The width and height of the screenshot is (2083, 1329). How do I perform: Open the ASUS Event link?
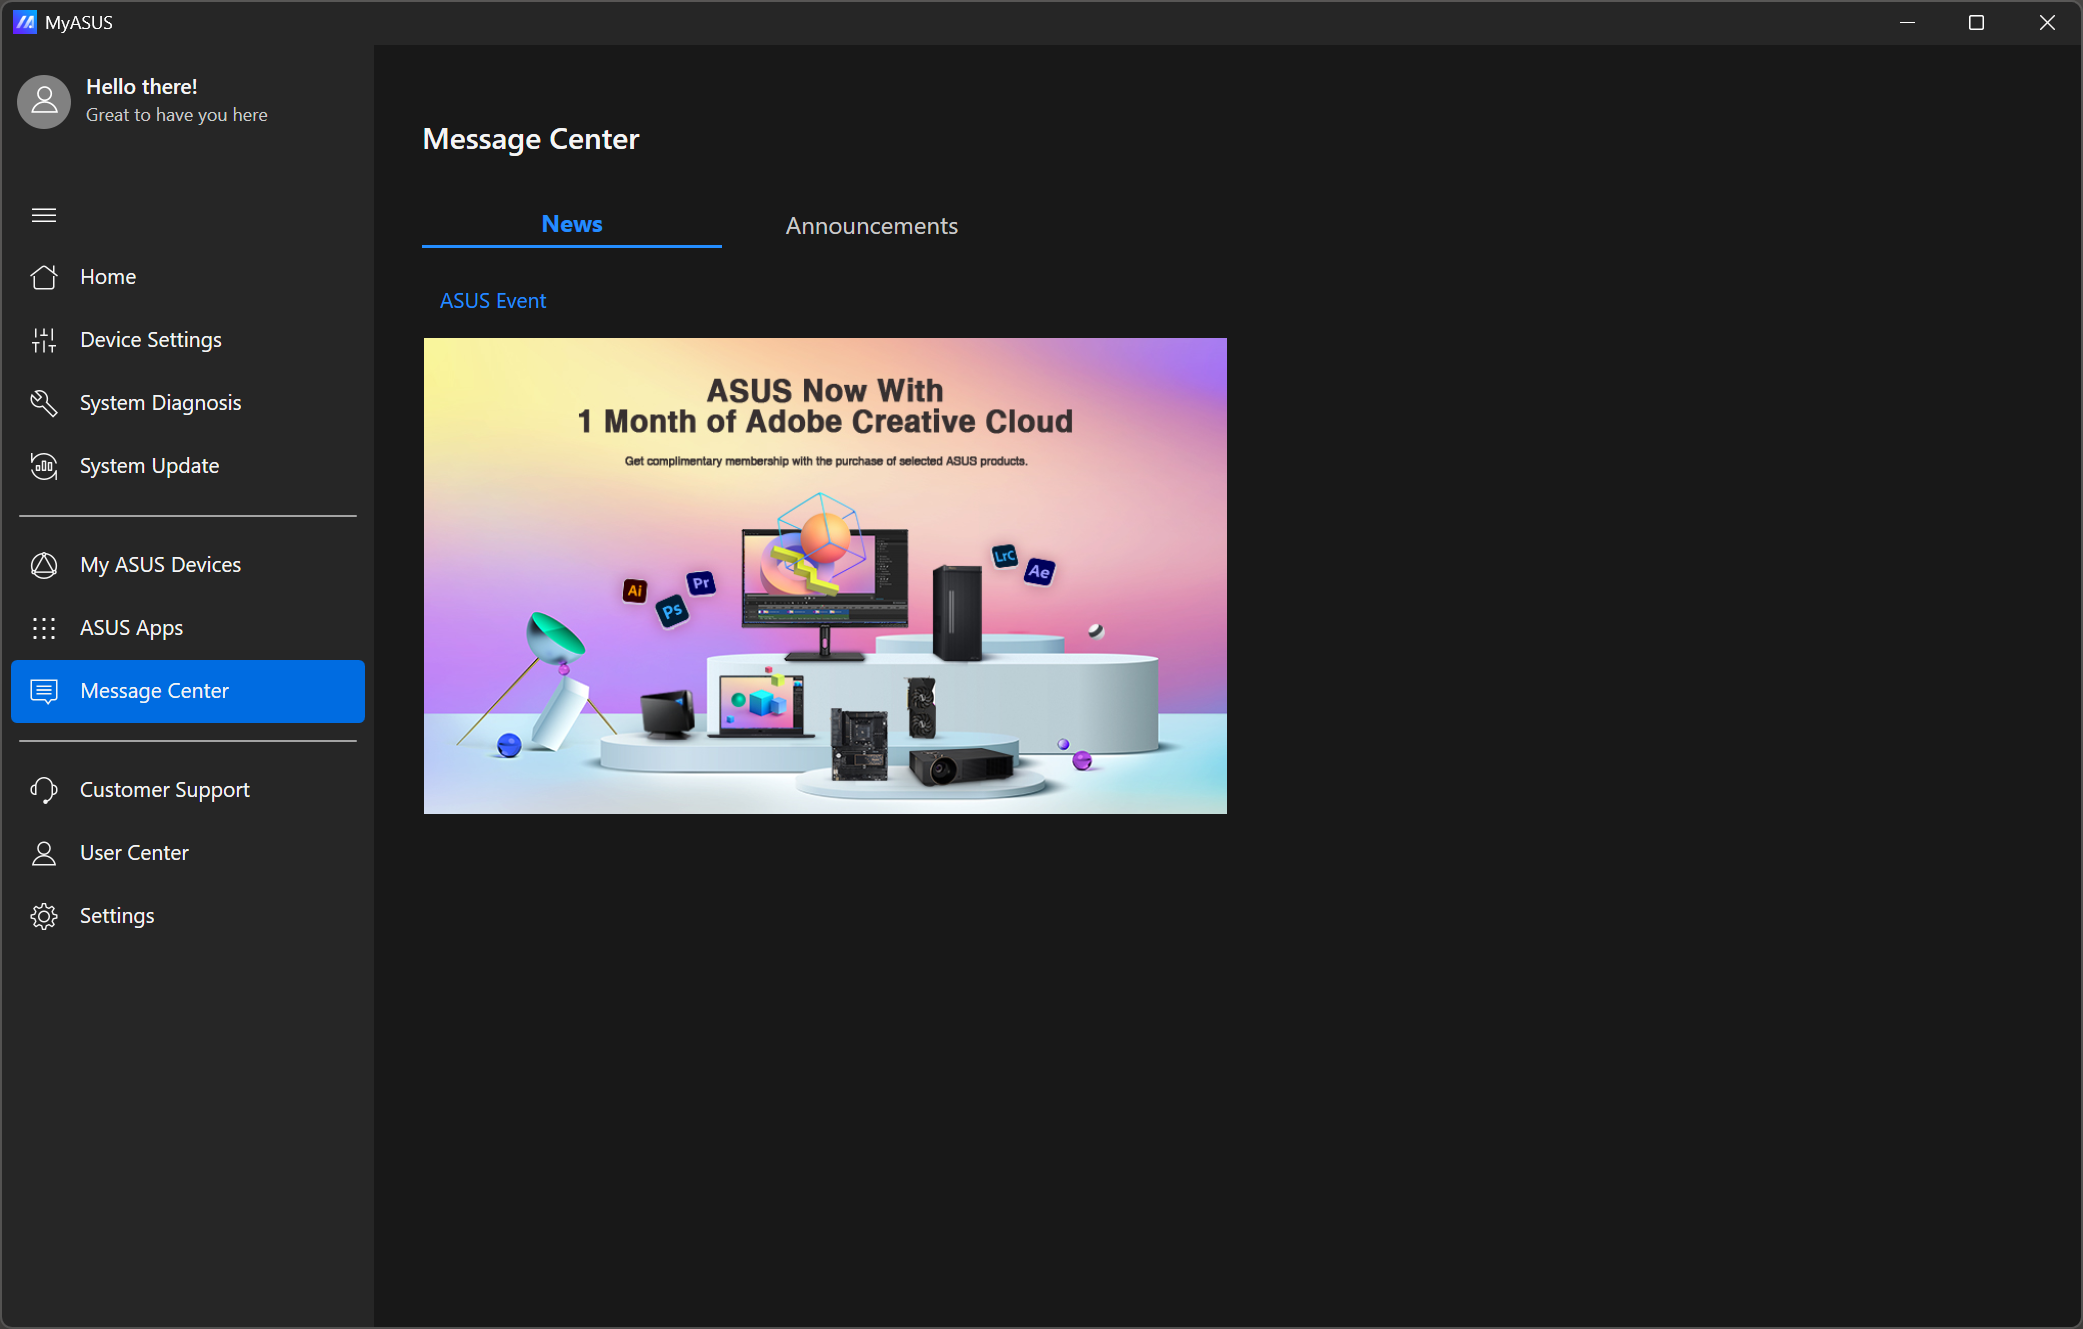(493, 301)
